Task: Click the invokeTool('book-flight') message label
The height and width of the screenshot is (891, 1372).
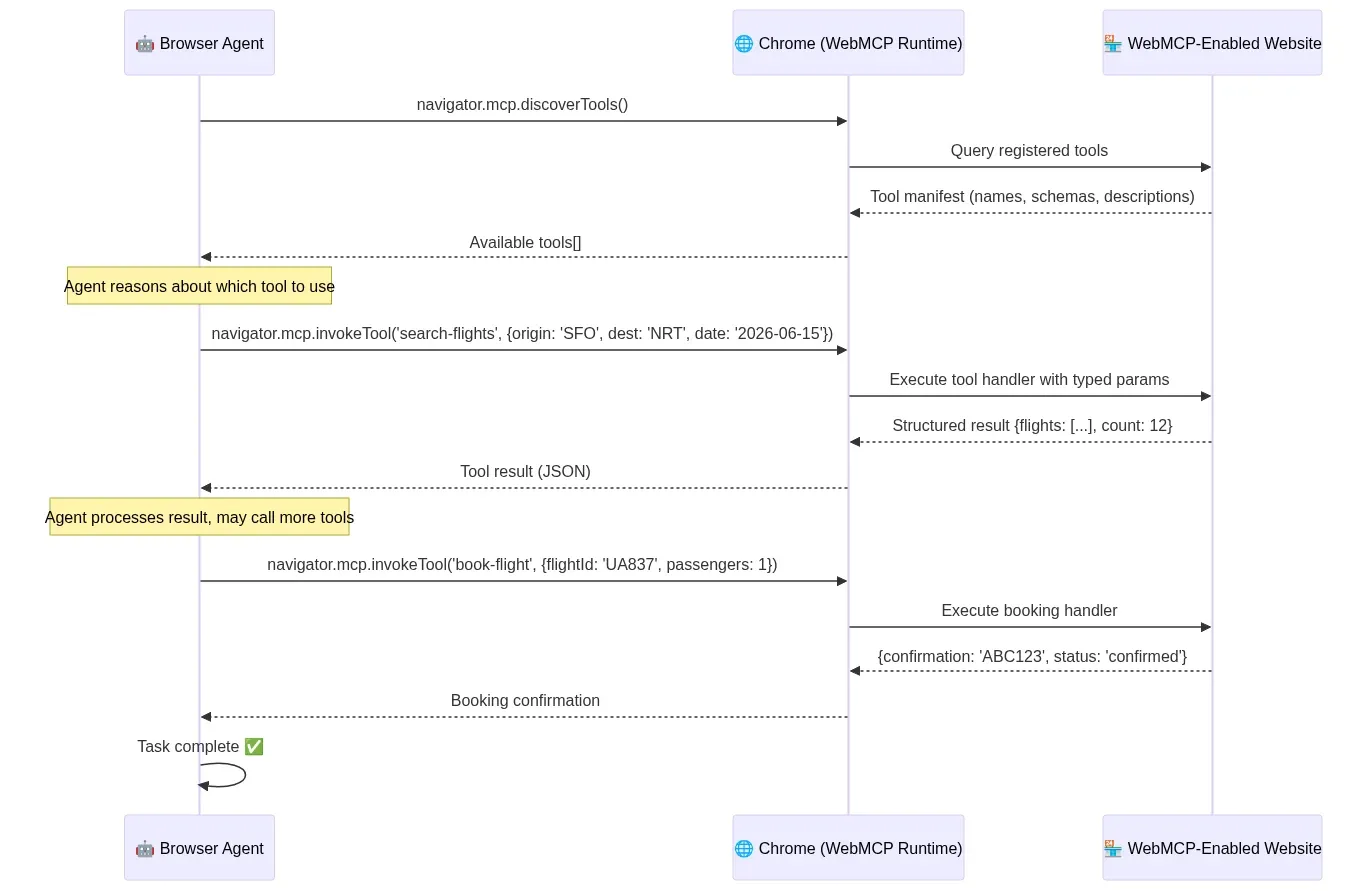Action: [522, 564]
